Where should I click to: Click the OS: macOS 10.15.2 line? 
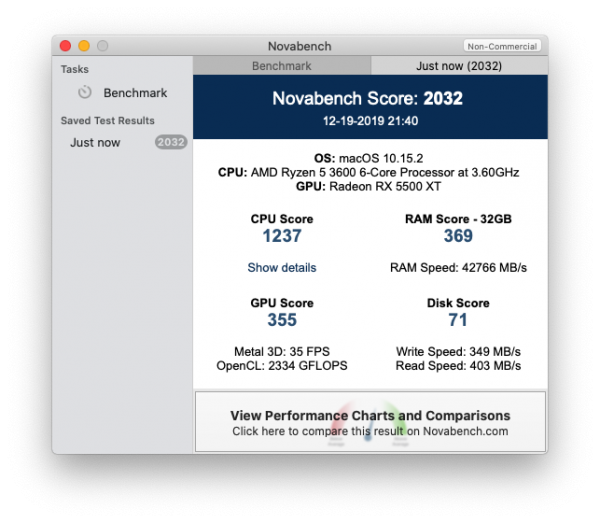coord(368,158)
